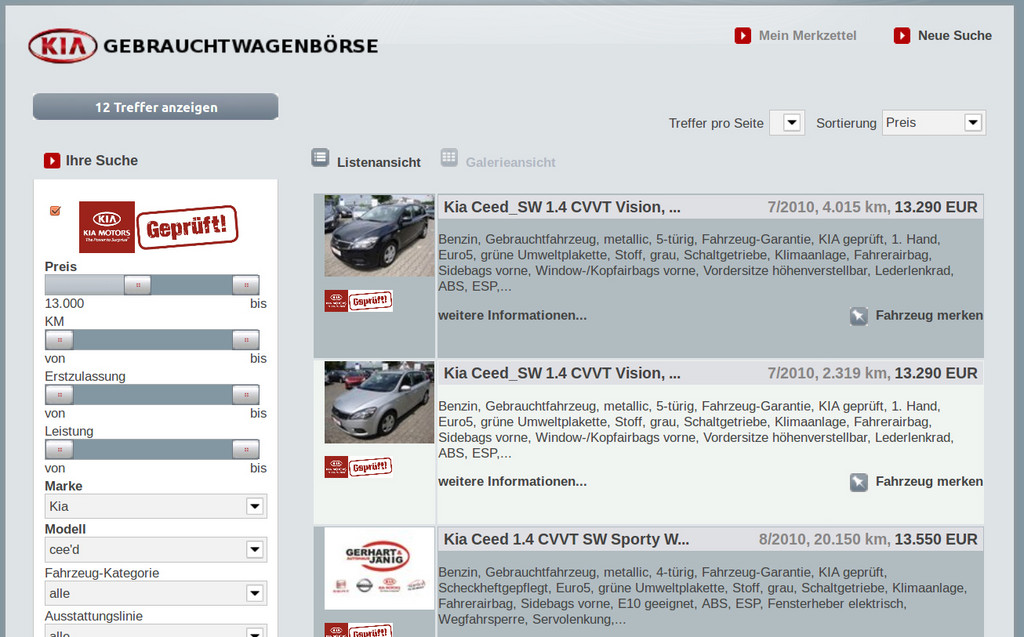Start a Neue Suche

click(x=955, y=36)
